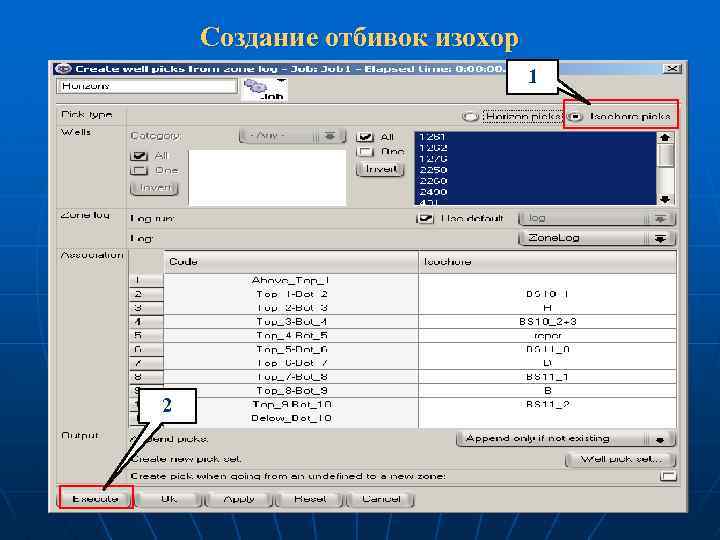Click the Invert button under Category

click(x=154, y=188)
